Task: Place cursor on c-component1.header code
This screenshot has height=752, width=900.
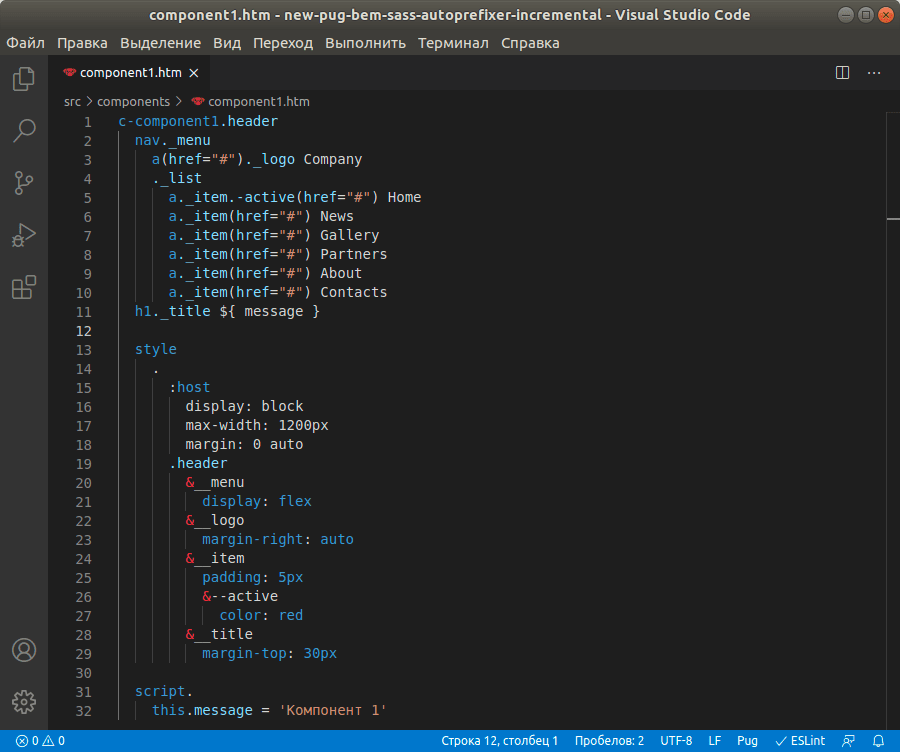Action: pos(198,122)
